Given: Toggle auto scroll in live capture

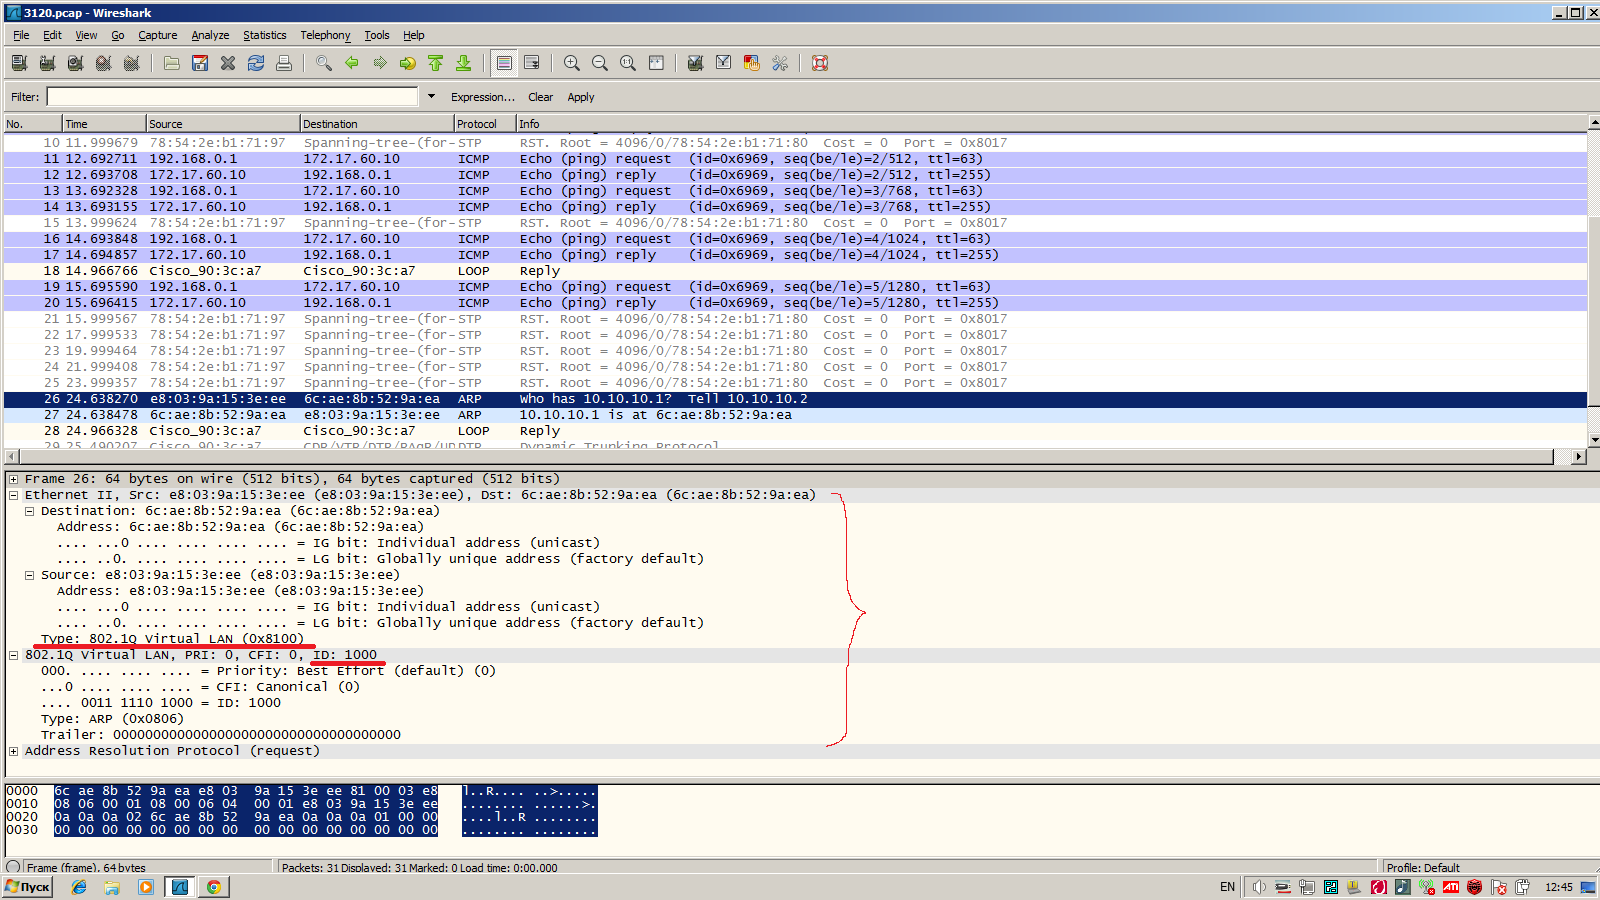Looking at the screenshot, I should [x=532, y=63].
